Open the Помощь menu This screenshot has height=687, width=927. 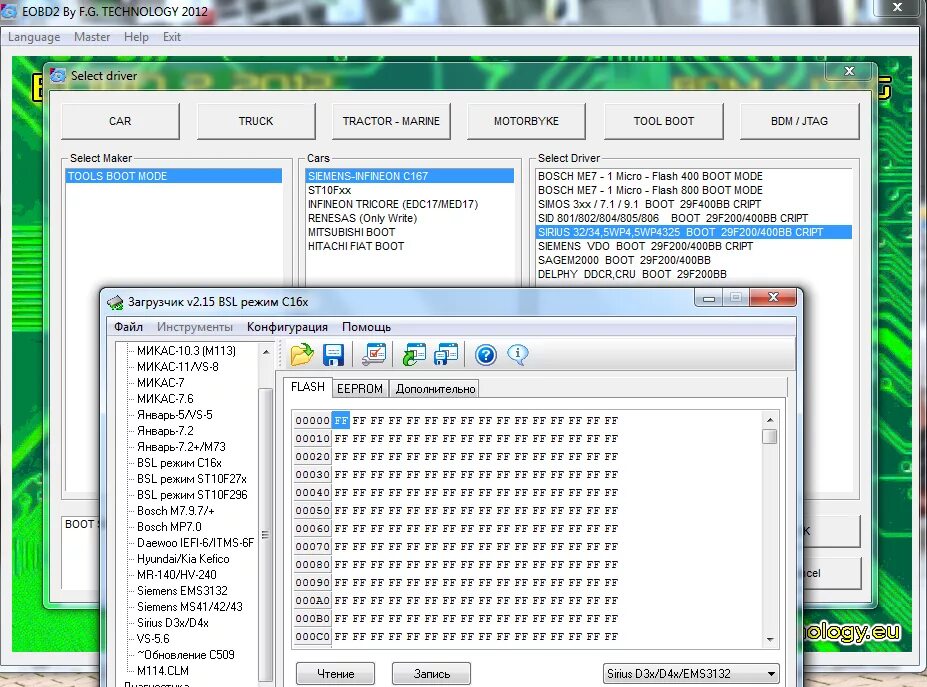[367, 327]
